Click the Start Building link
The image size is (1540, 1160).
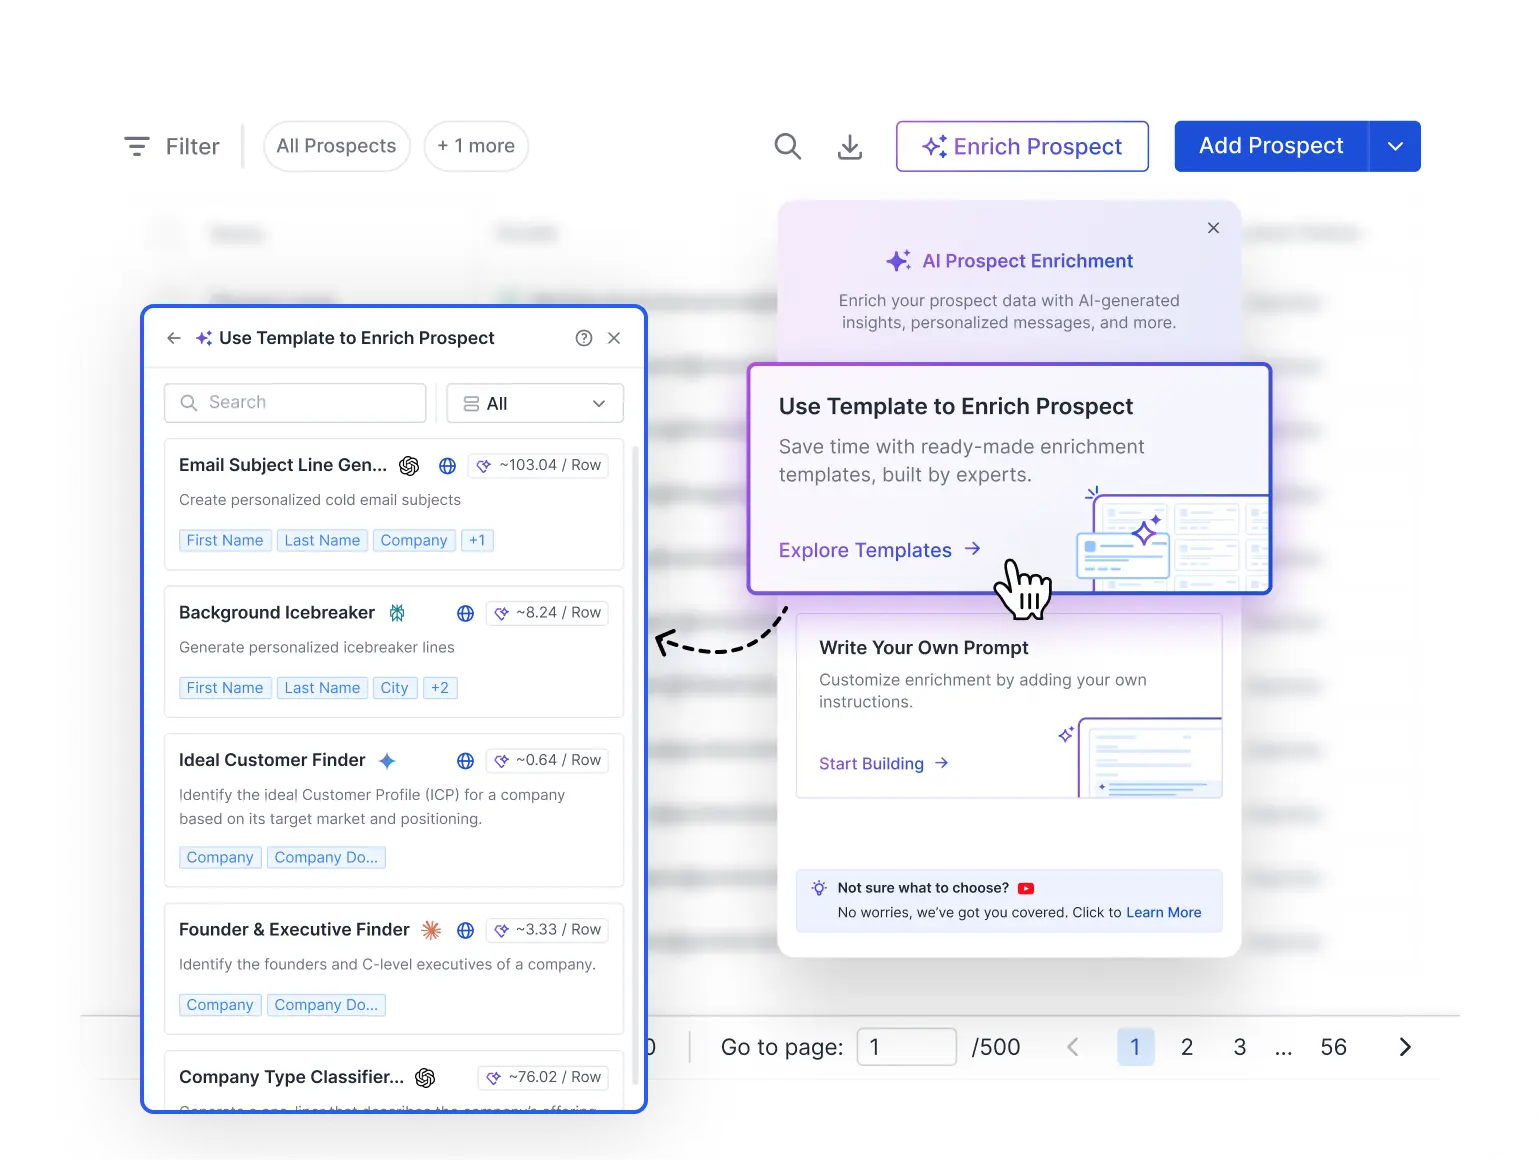click(x=871, y=763)
